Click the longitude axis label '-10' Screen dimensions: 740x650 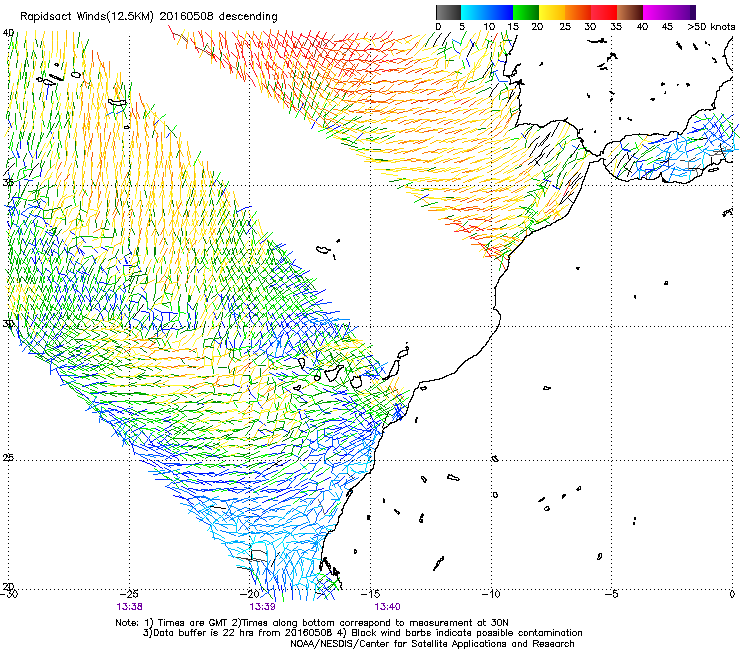point(491,594)
